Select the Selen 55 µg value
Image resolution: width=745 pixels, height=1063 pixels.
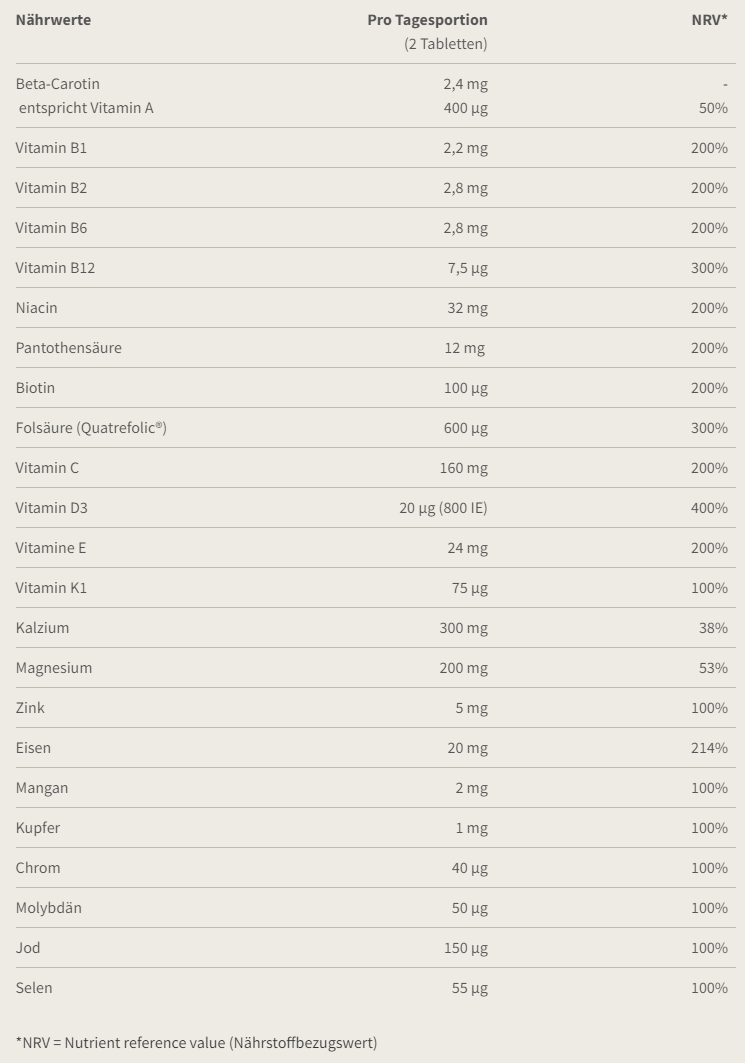tap(470, 988)
